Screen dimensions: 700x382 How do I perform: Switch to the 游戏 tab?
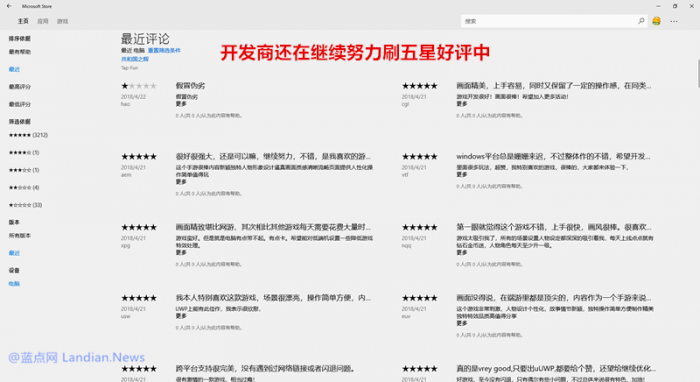tap(62, 21)
